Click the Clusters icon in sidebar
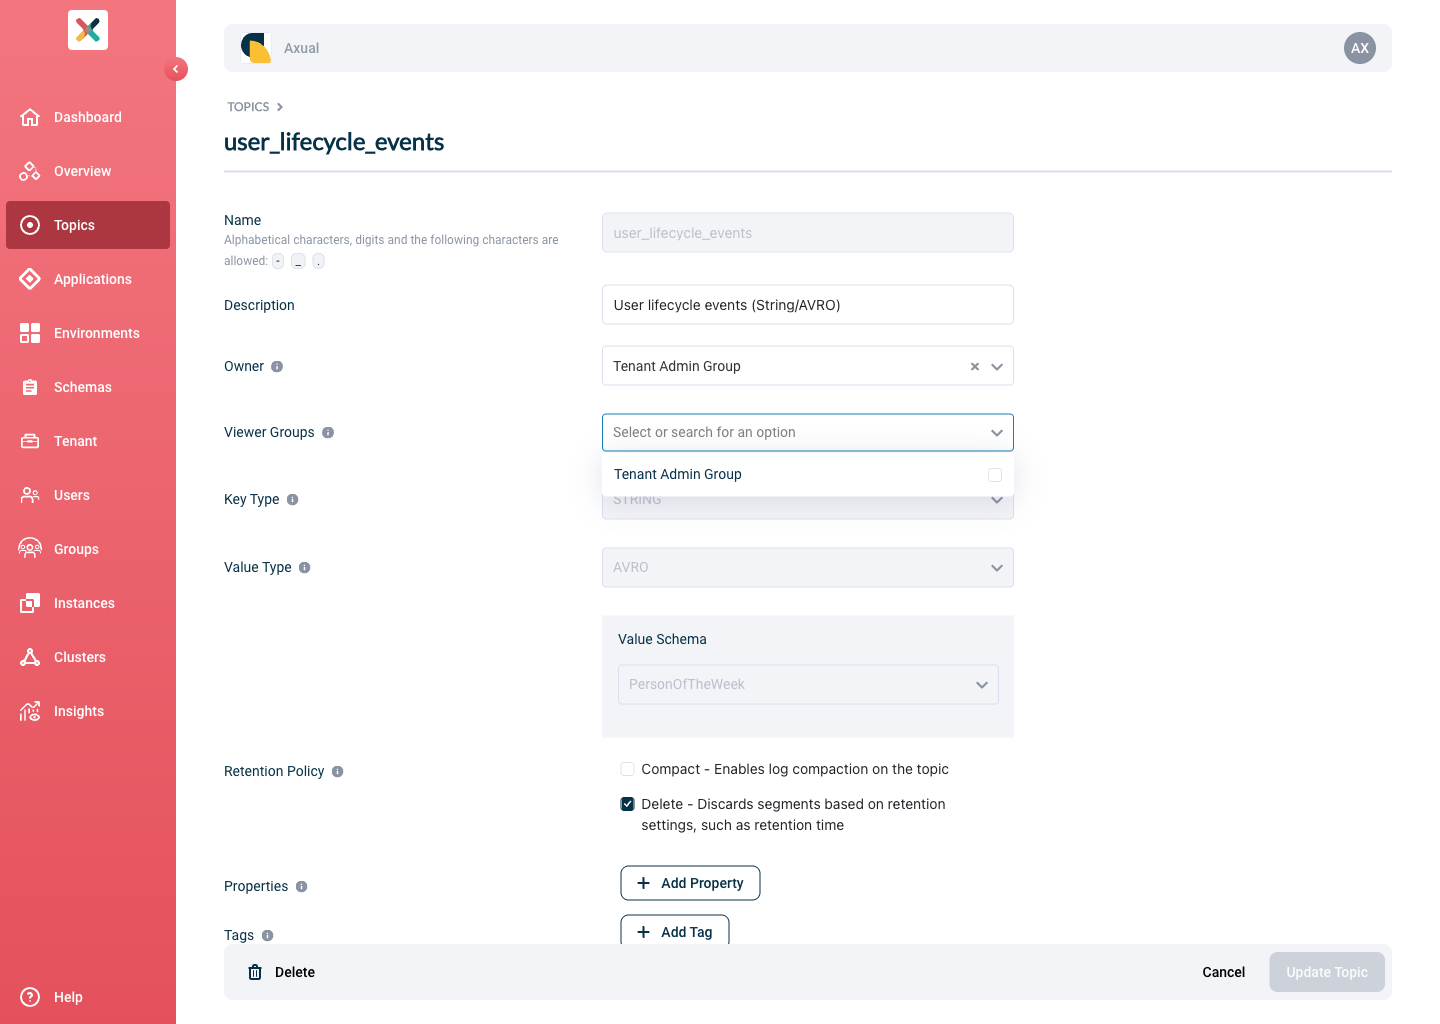1440x1024 pixels. pos(30,657)
